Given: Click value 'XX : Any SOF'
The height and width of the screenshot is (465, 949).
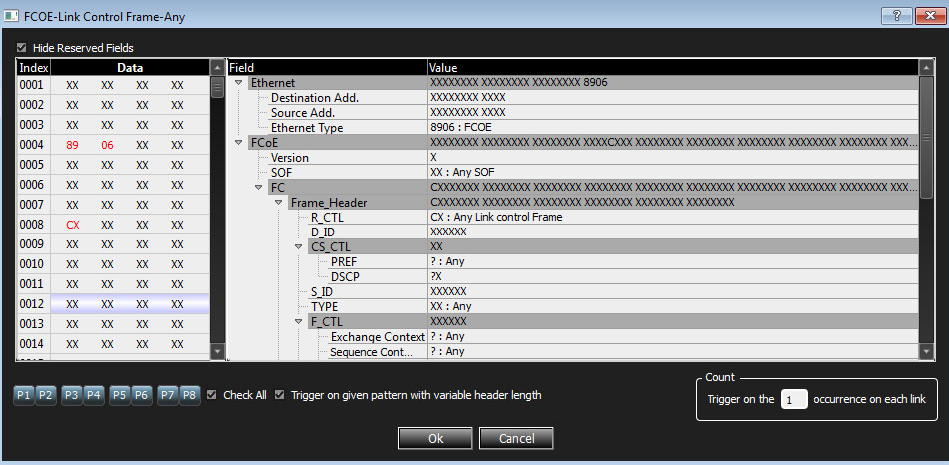Looking at the screenshot, I should click(x=460, y=173).
